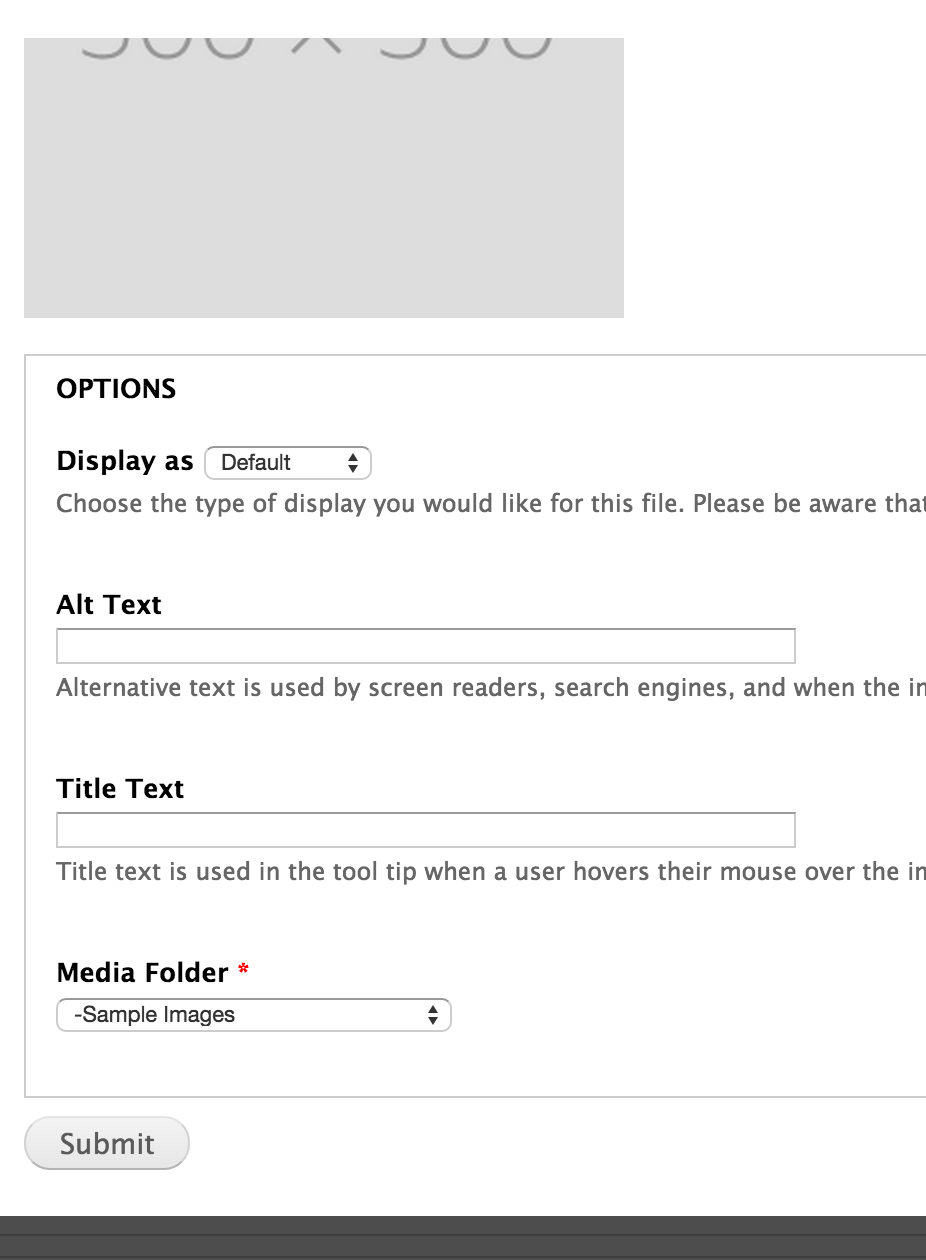Select the gray placeholder image preview

324,178
